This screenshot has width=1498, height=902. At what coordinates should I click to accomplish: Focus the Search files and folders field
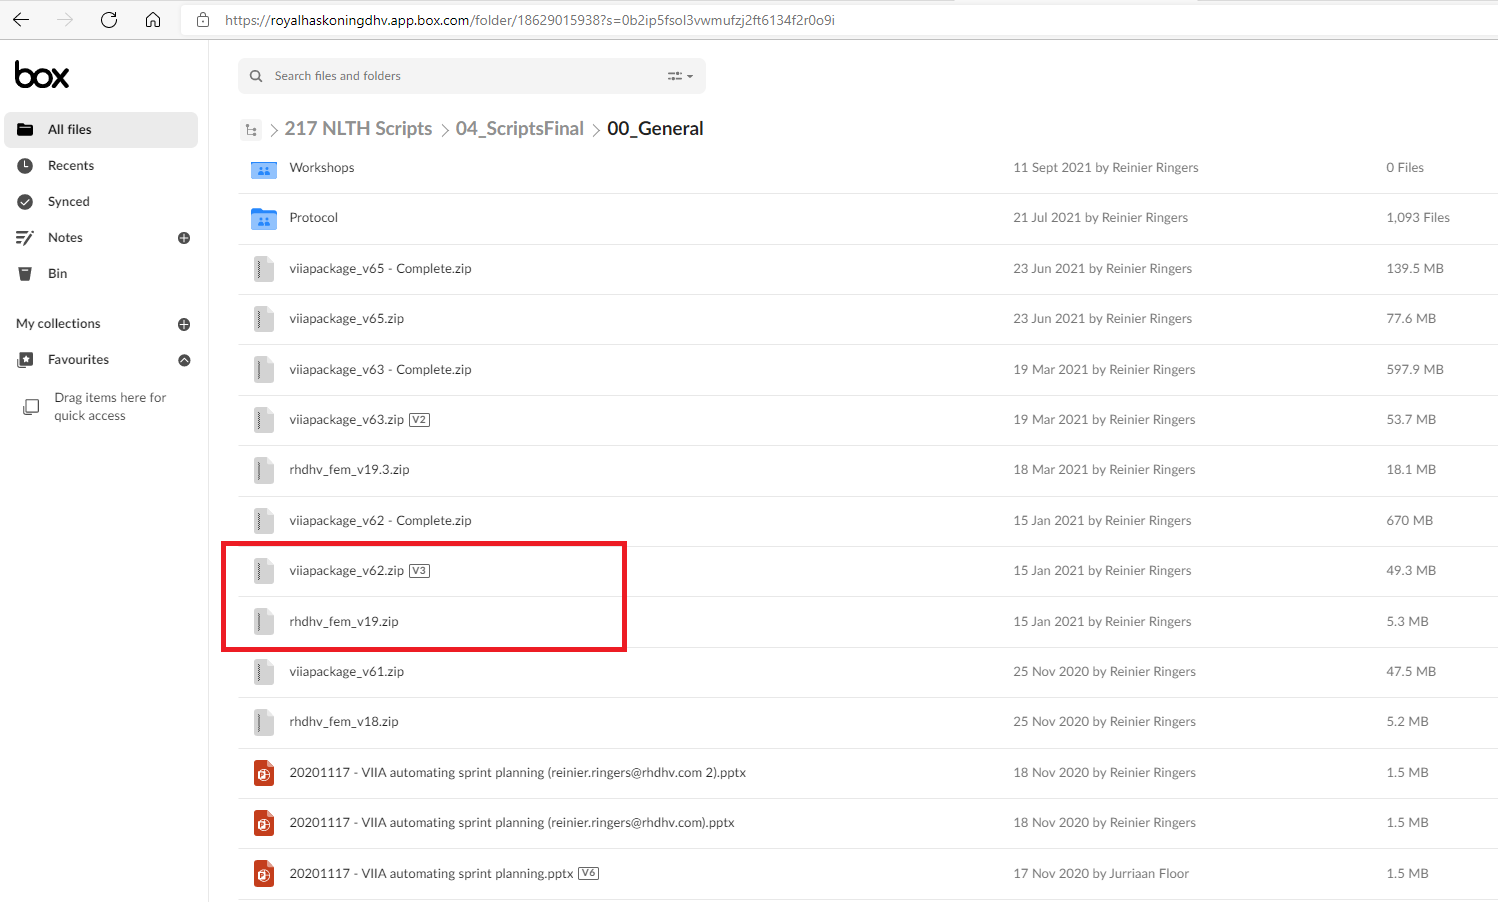[471, 76]
